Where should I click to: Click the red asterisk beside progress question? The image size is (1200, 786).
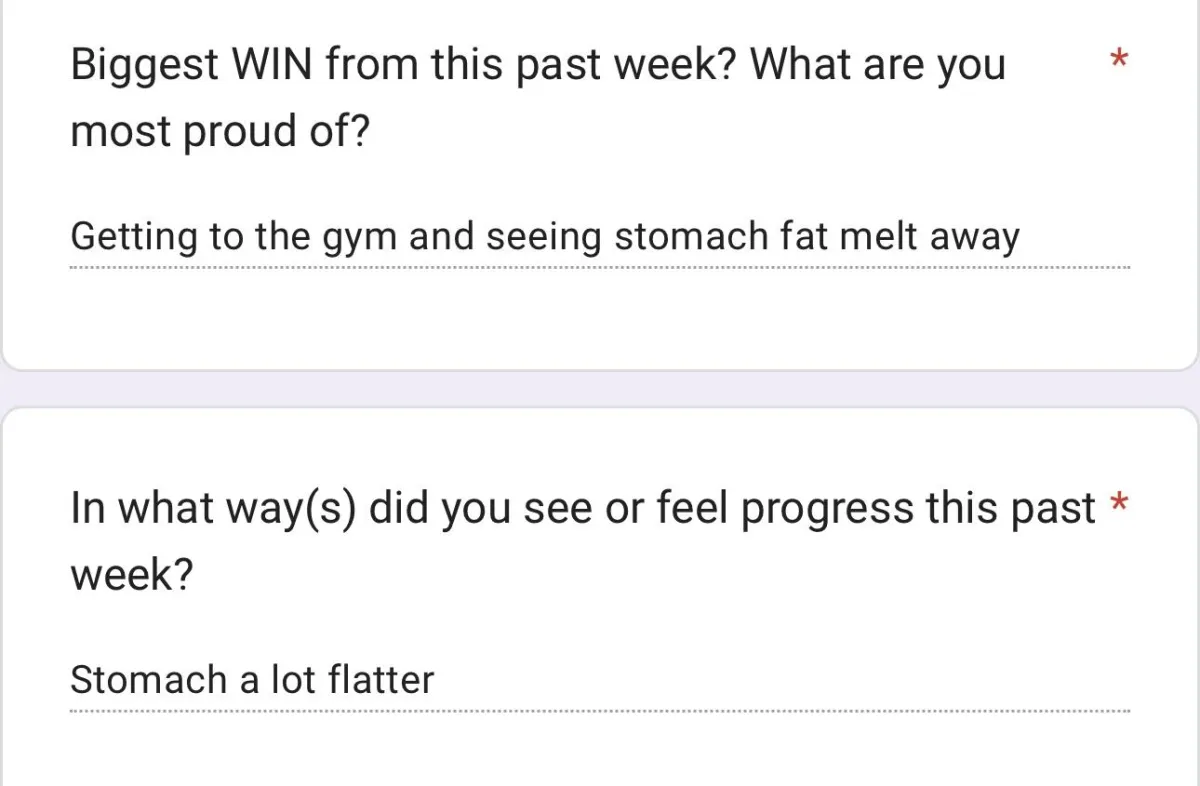1120,503
